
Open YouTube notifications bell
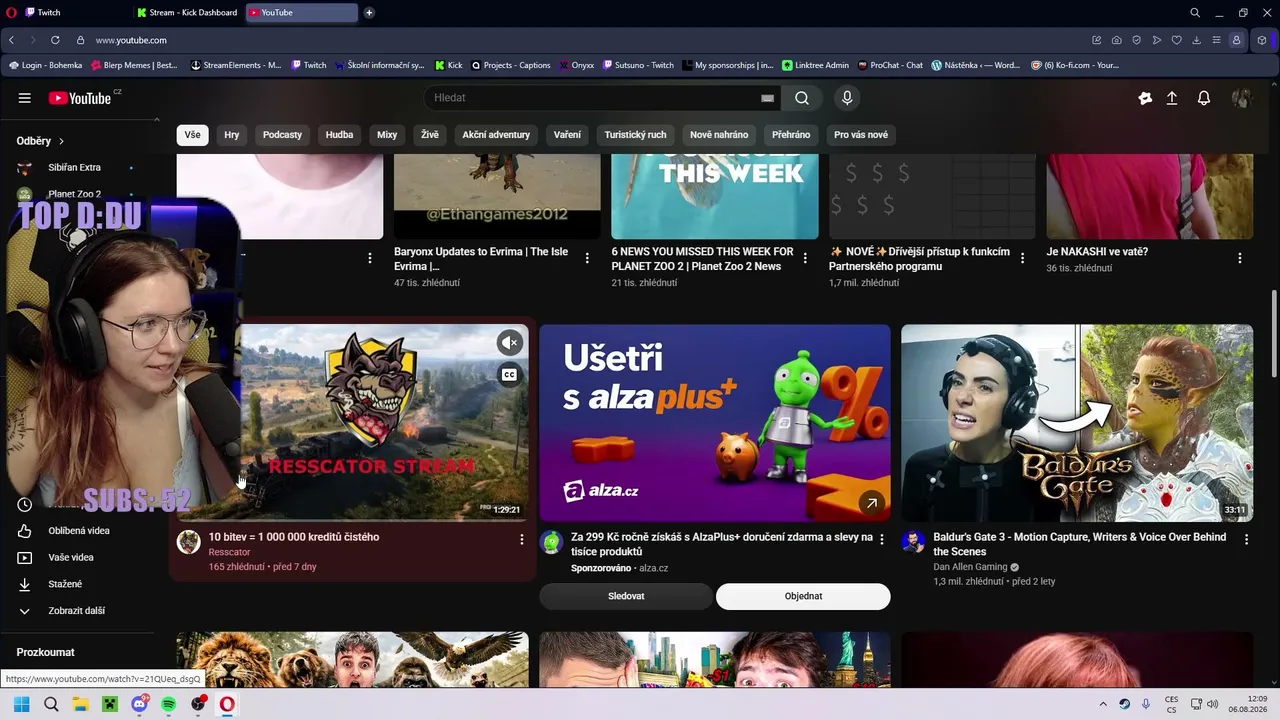(x=1204, y=98)
